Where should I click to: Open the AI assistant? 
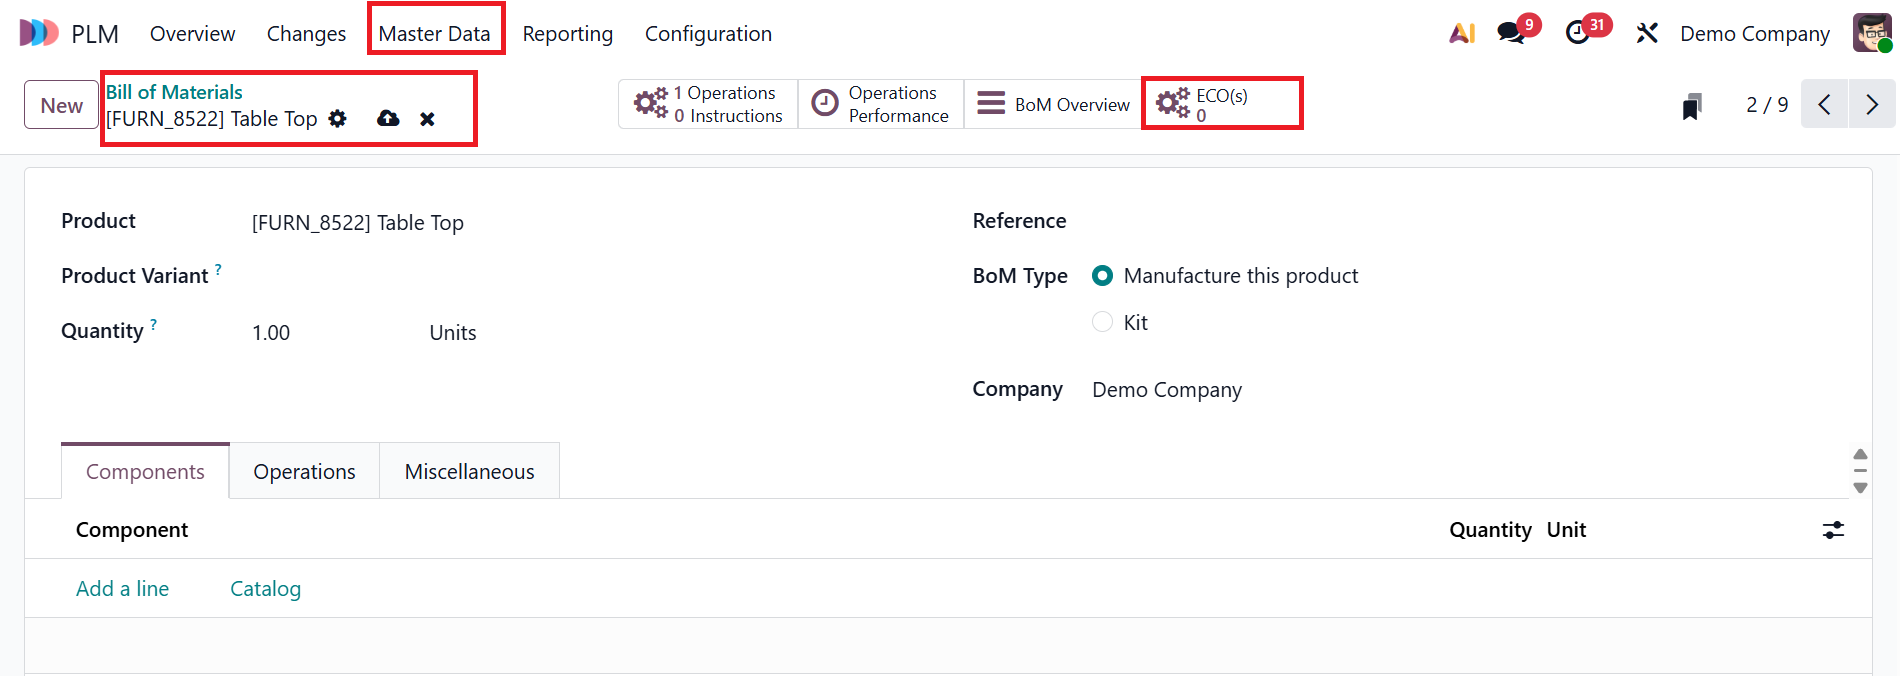1461,32
